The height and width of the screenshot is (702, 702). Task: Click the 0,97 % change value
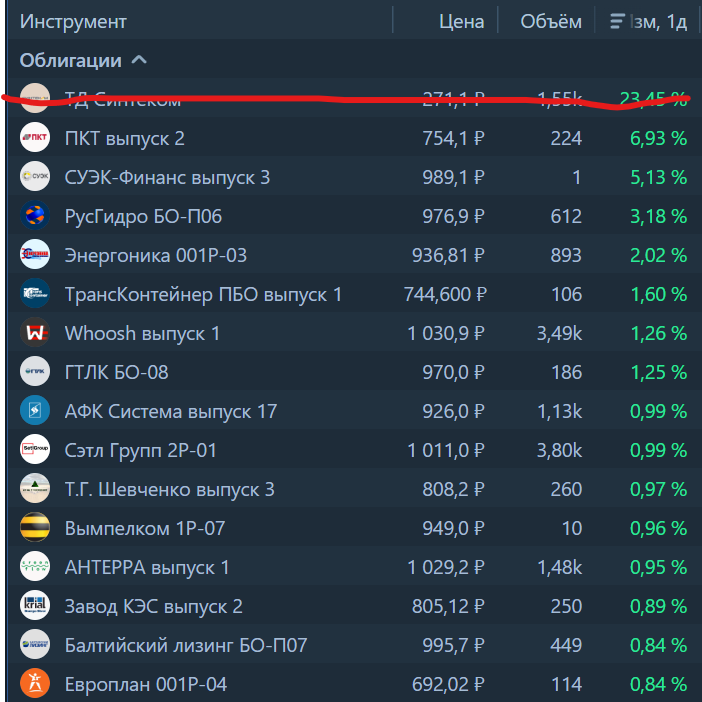click(x=659, y=489)
